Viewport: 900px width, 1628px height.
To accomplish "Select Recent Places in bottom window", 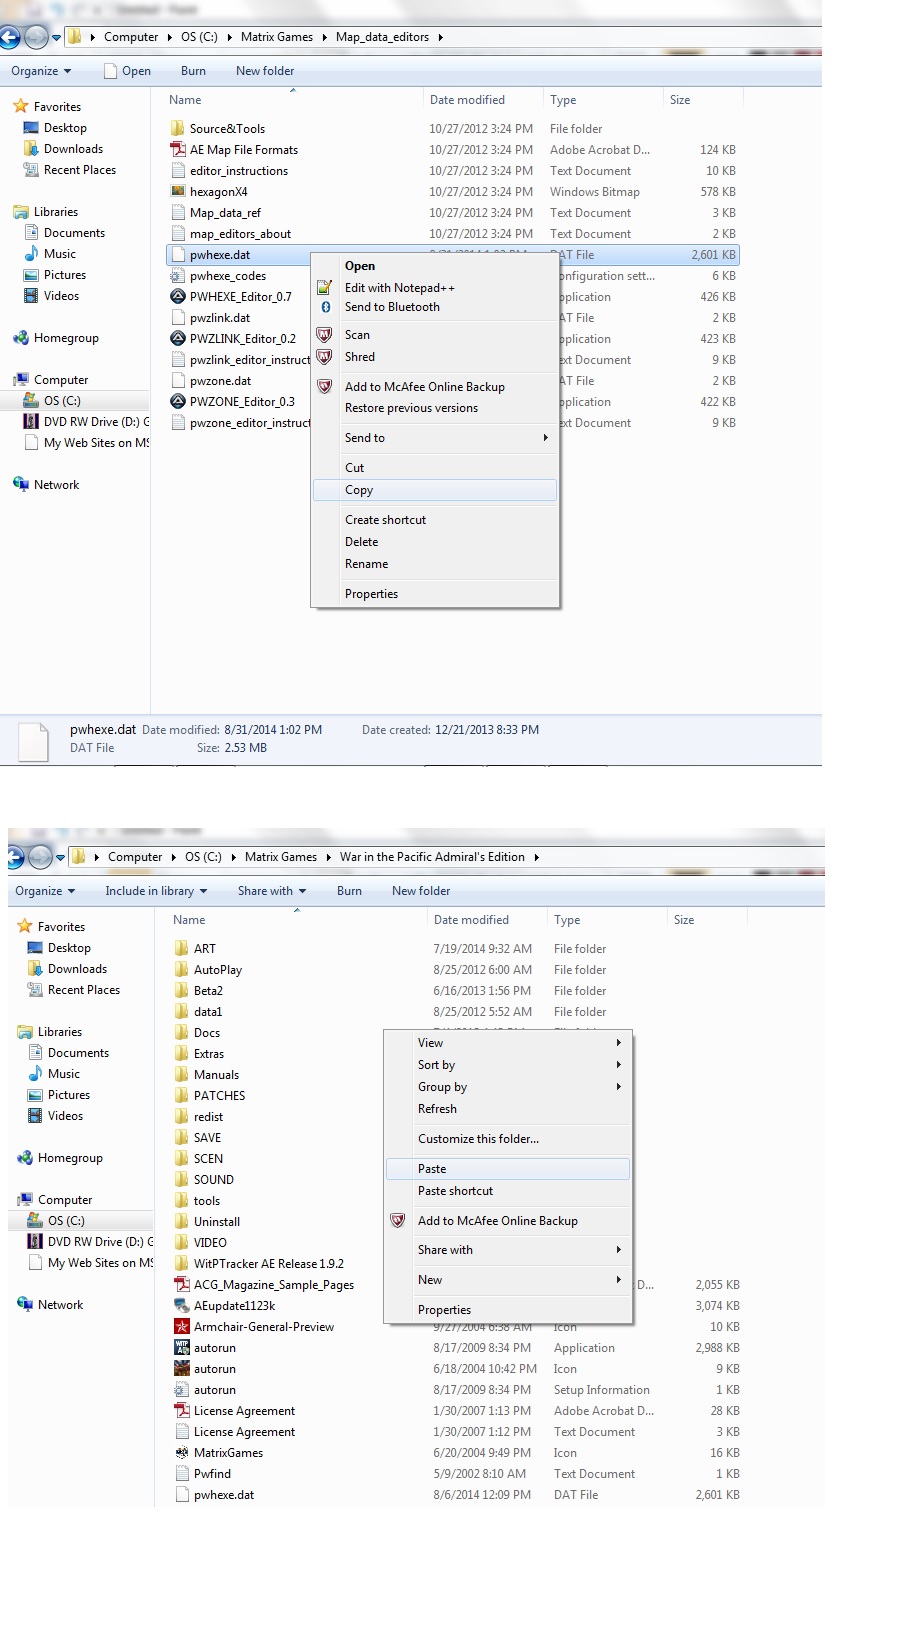I will (84, 990).
